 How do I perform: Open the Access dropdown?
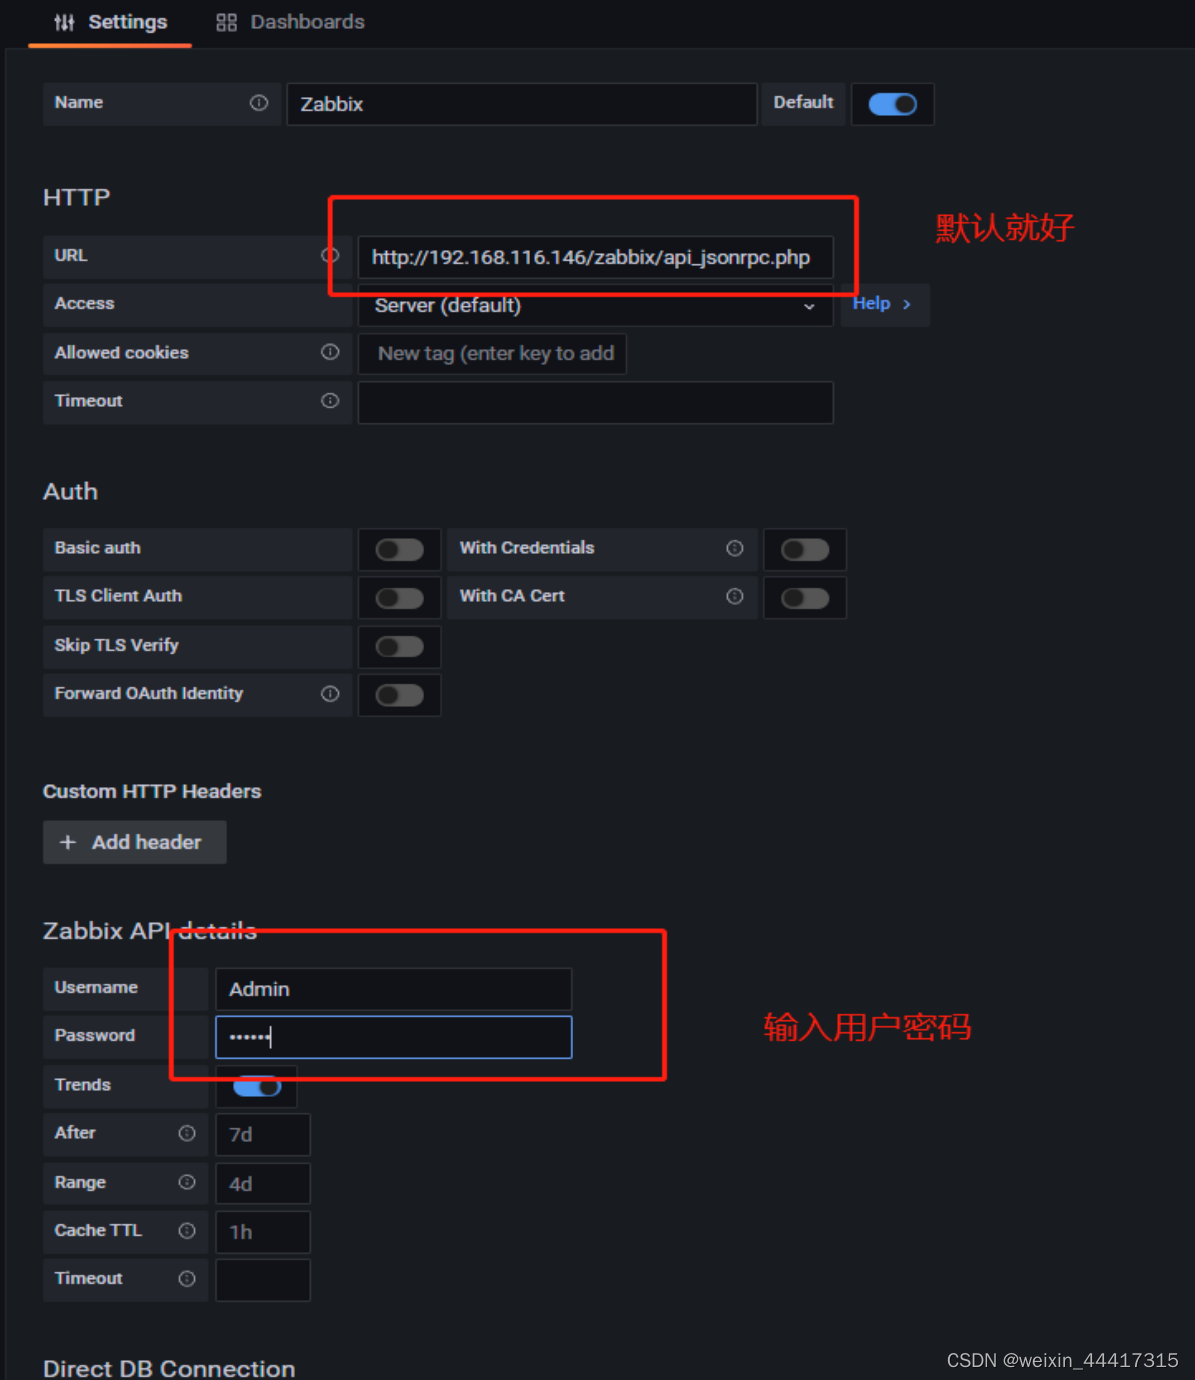595,306
